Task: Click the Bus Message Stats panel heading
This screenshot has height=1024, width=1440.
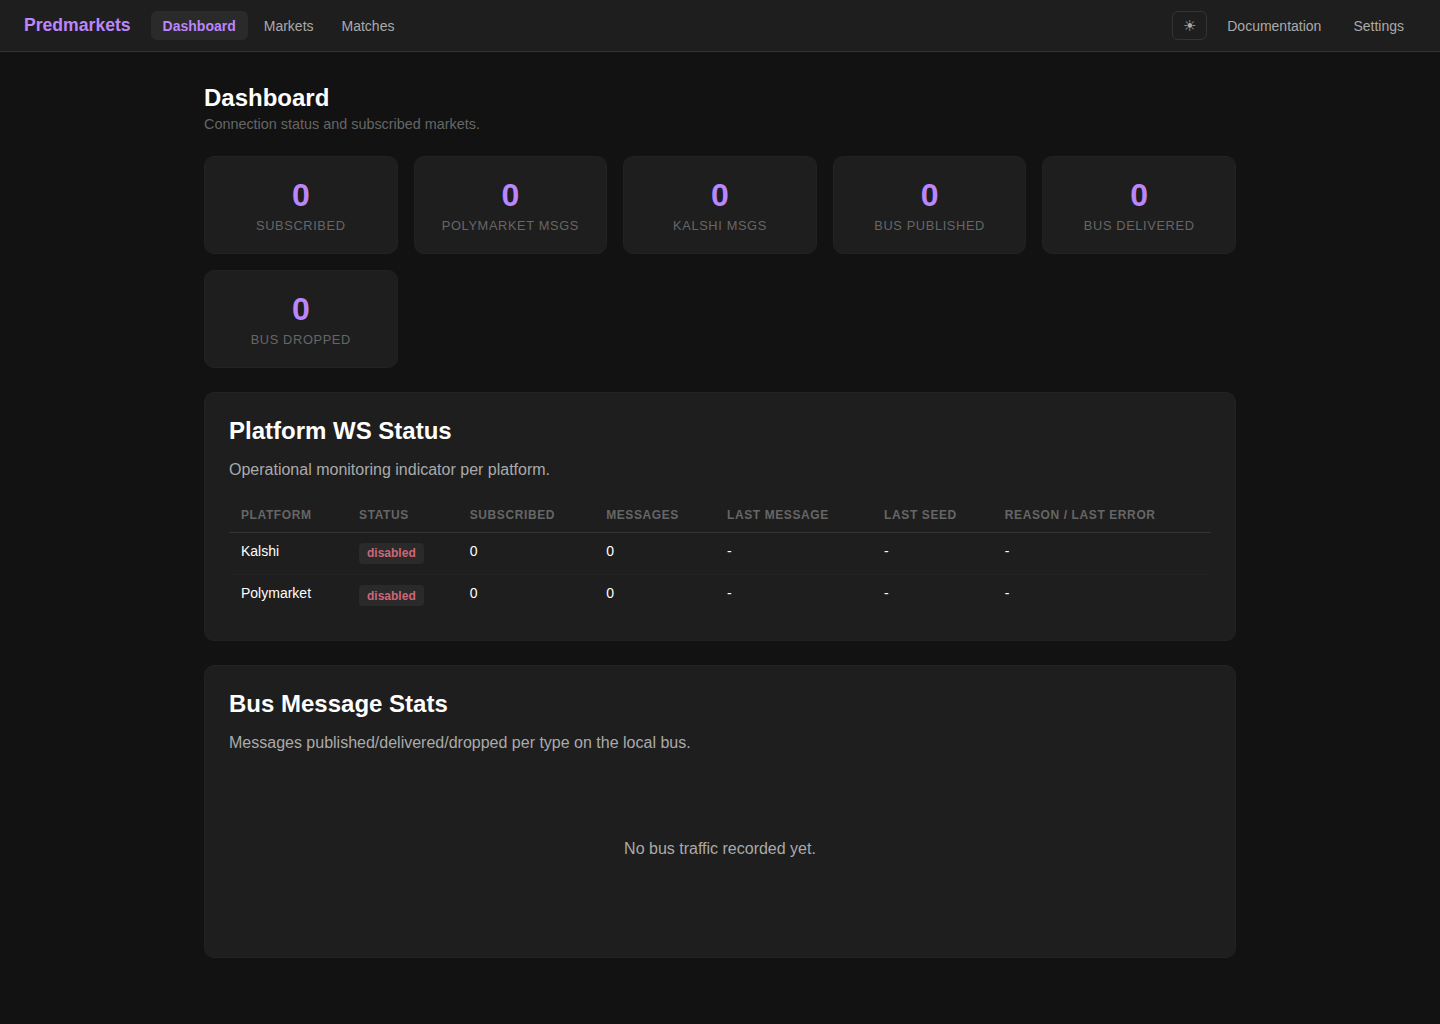Action: coord(338,703)
